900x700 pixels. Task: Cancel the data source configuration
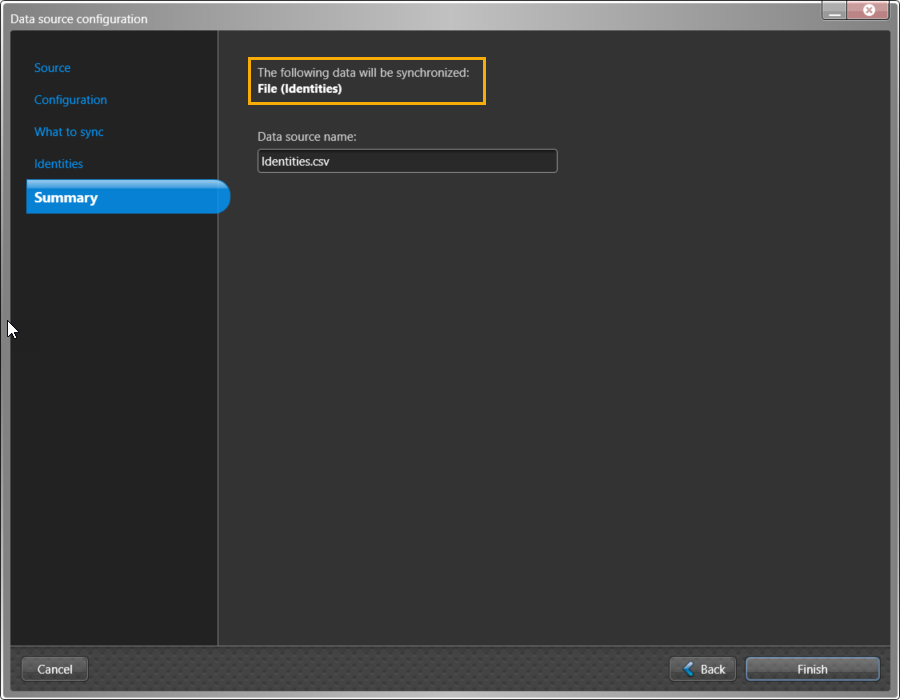coord(54,669)
